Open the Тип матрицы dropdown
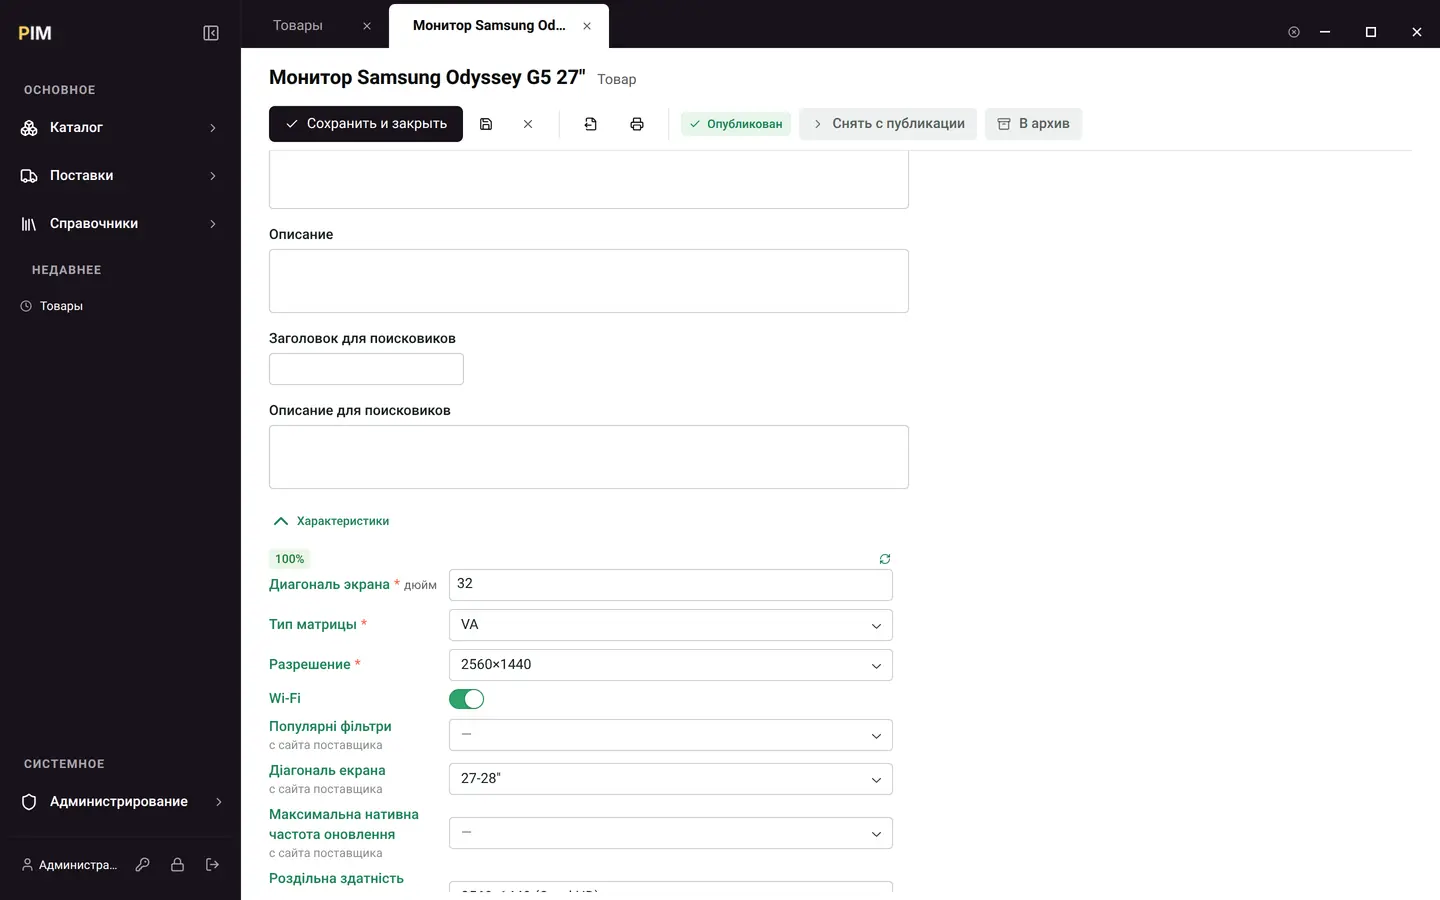Viewport: 1440px width, 900px height. click(x=671, y=625)
